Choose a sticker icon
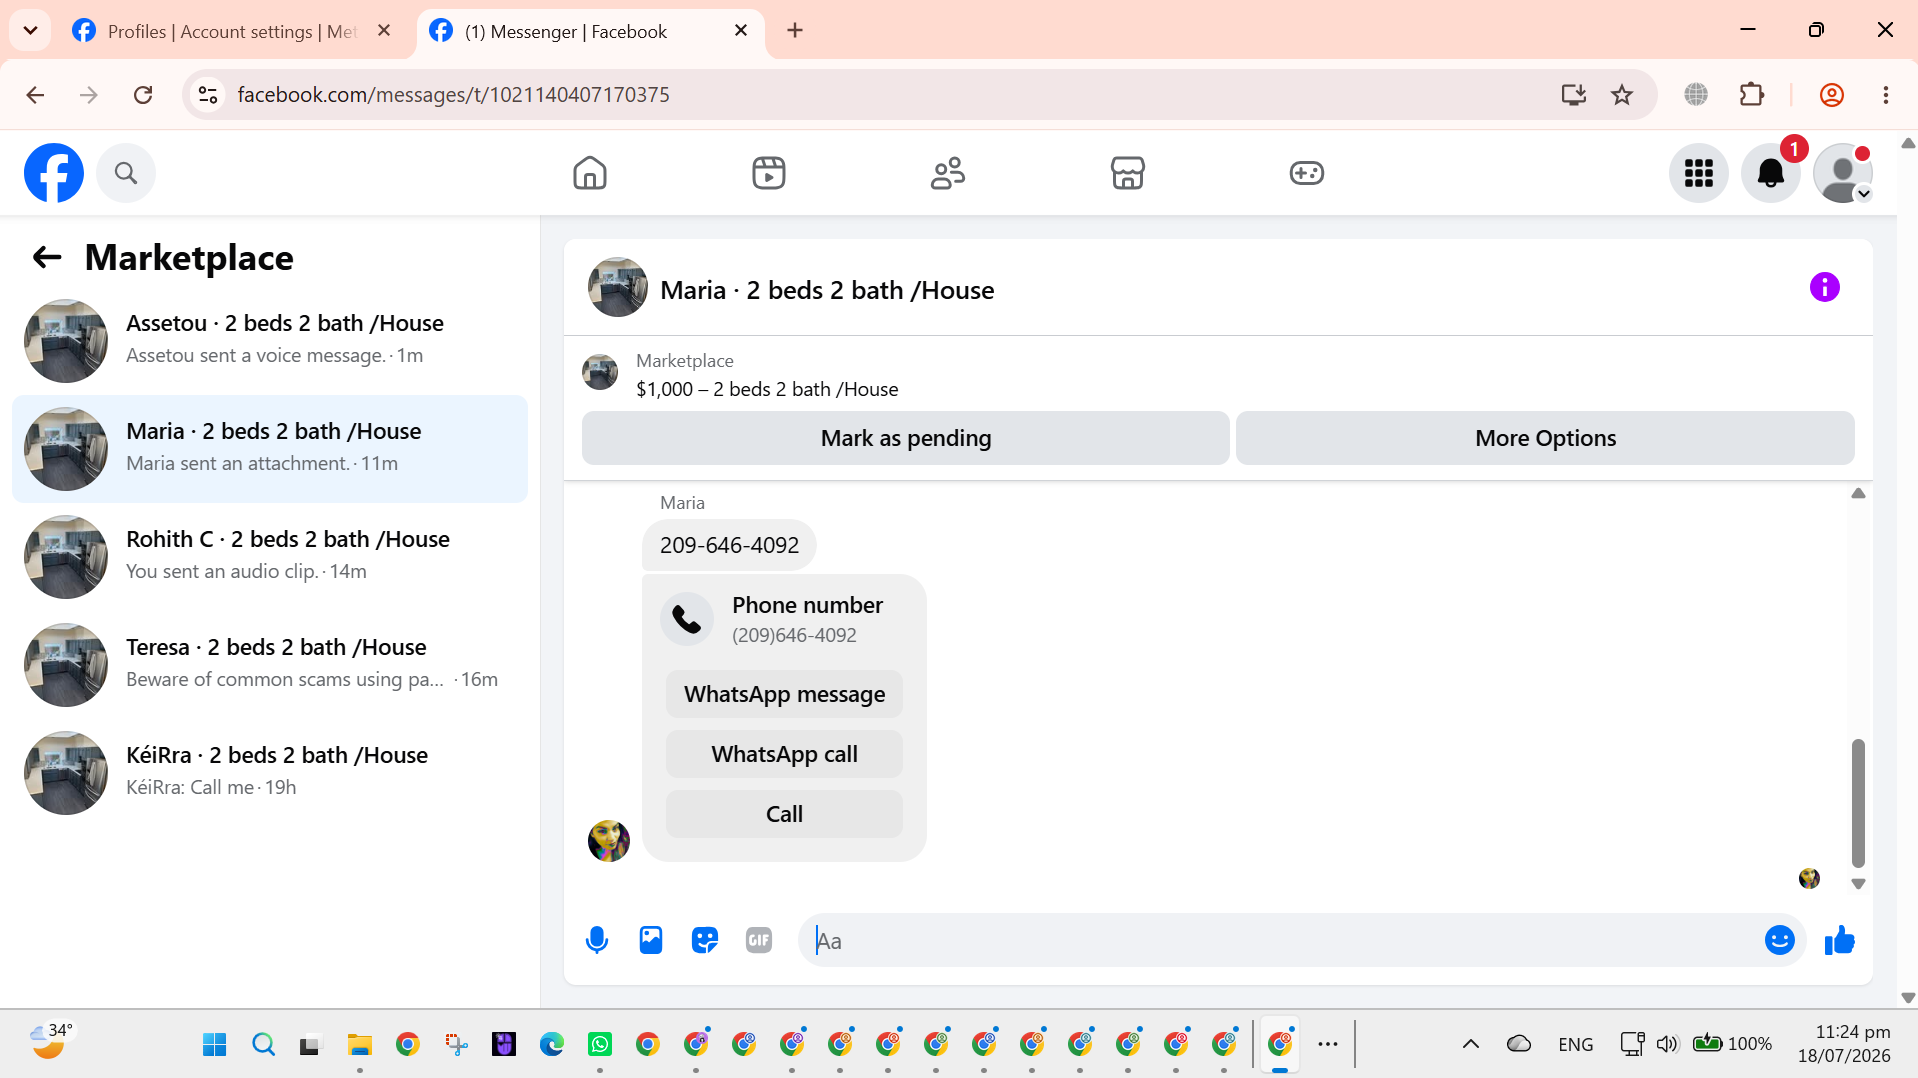This screenshot has width=1918, height=1078. click(705, 940)
